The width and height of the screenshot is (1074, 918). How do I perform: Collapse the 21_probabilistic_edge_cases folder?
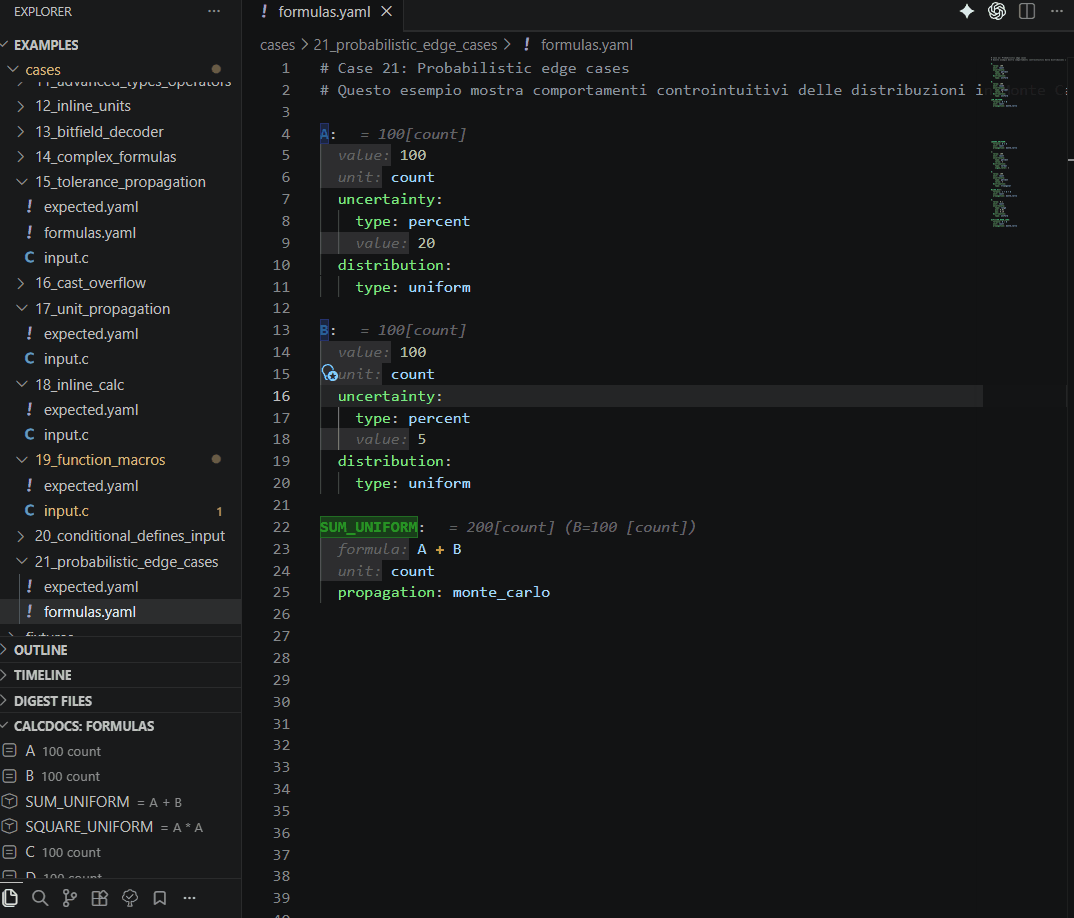(22, 561)
